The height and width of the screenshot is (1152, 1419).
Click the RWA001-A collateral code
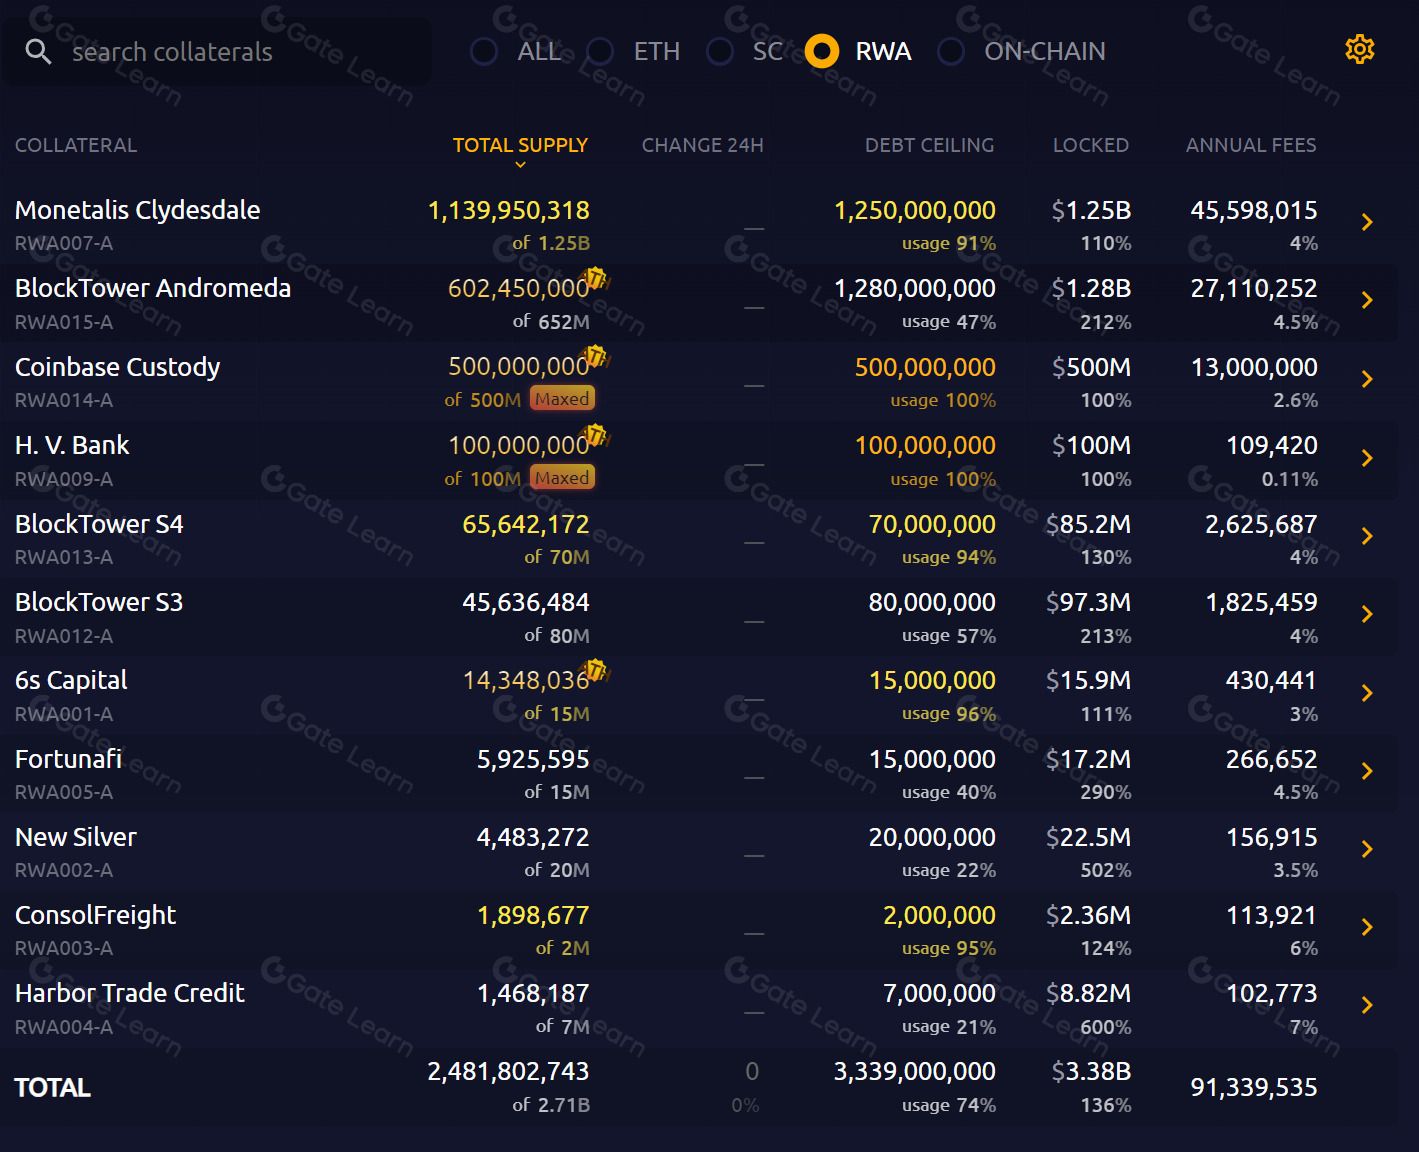64,714
